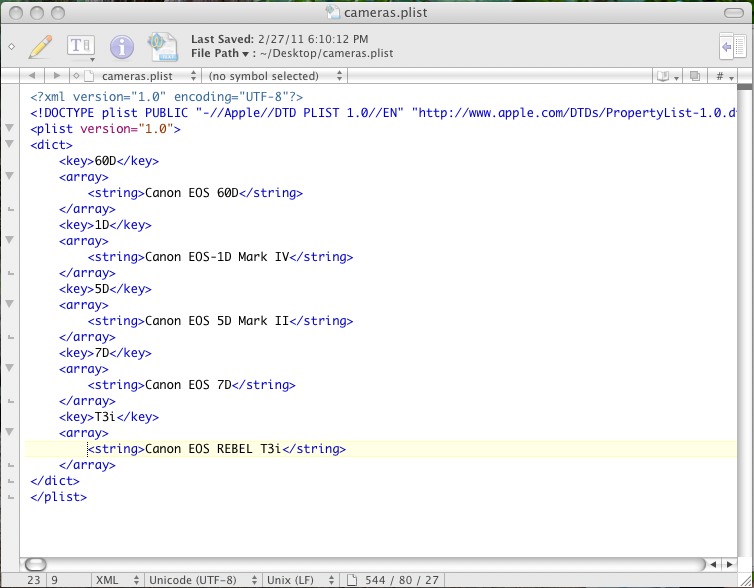Open the counterpart/includes menu icon
This screenshot has height=588, width=754.
(x=666, y=76)
